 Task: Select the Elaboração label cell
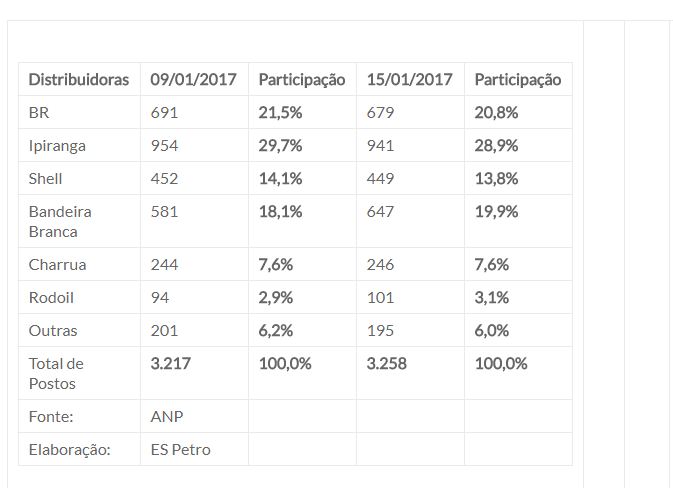(x=79, y=449)
